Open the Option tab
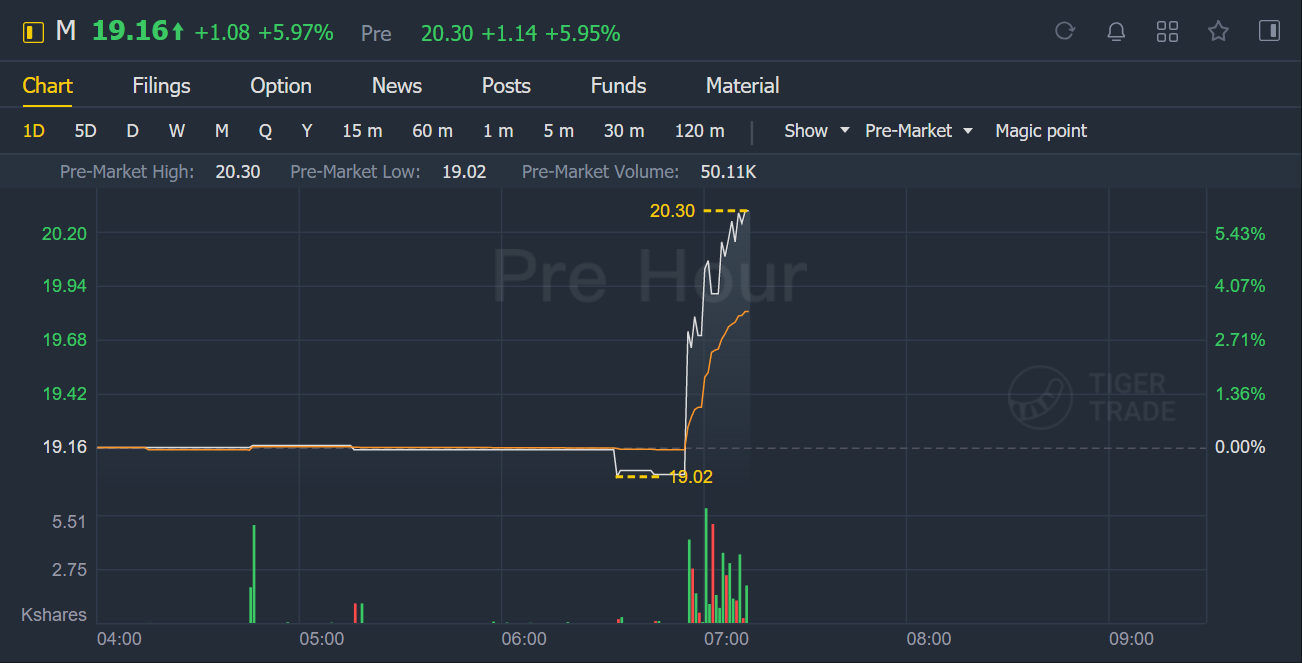The image size is (1302, 663). tap(281, 86)
